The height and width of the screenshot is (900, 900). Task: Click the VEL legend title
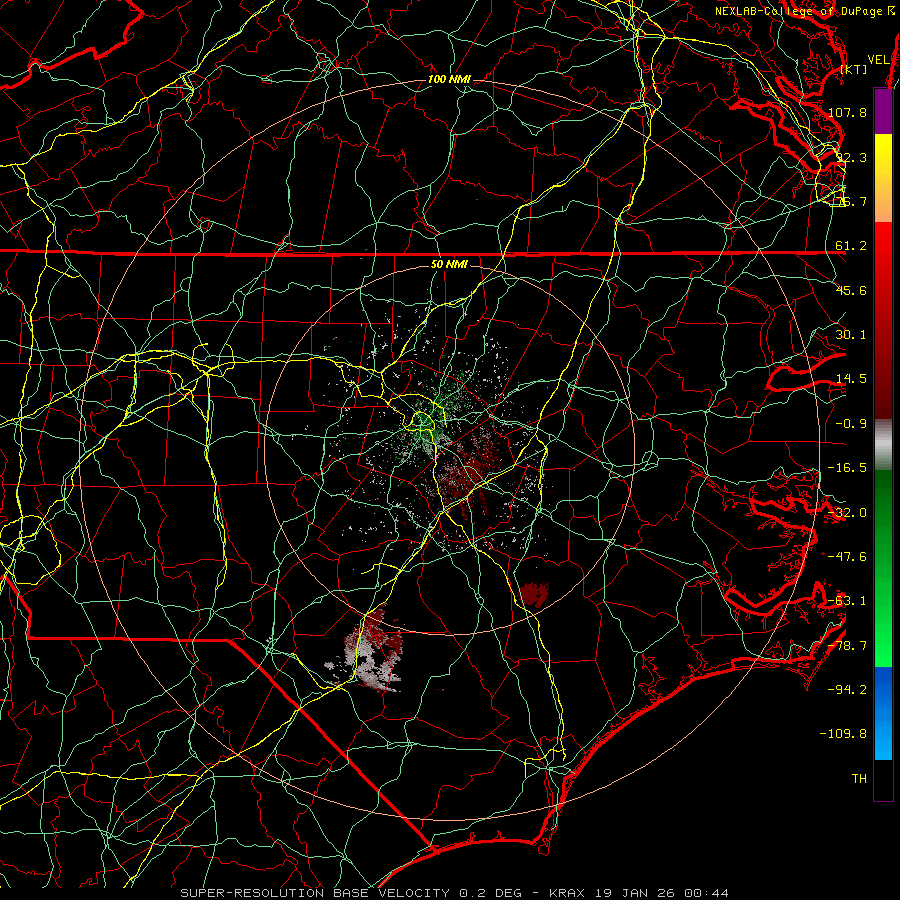(x=878, y=60)
